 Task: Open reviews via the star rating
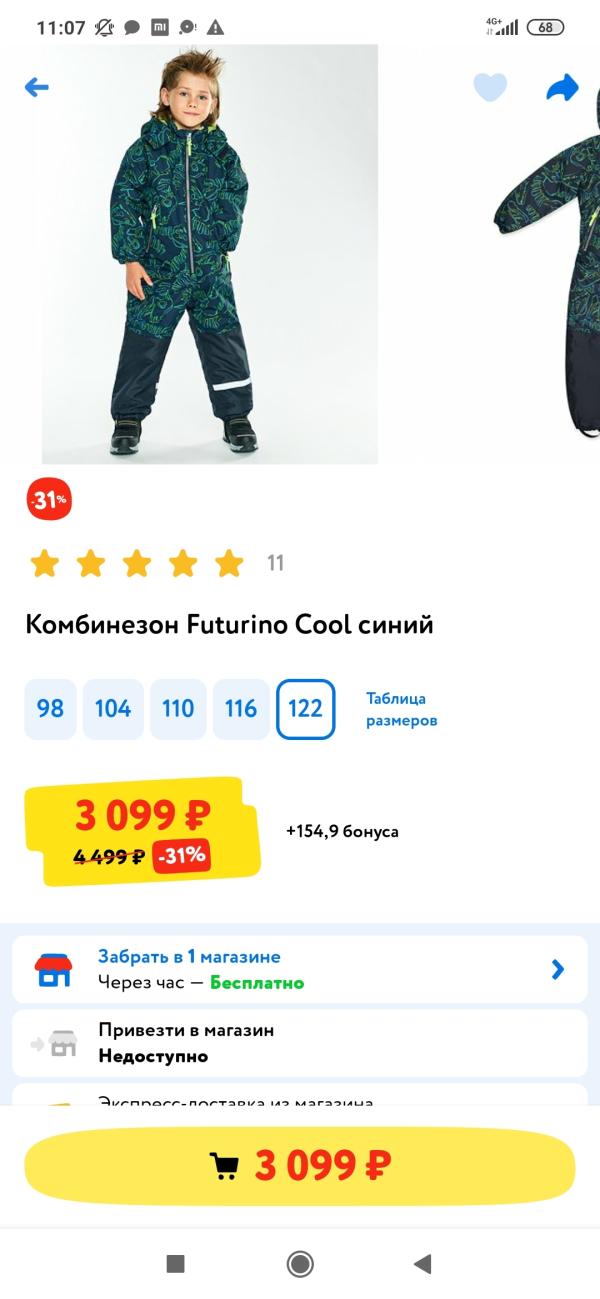pos(137,564)
